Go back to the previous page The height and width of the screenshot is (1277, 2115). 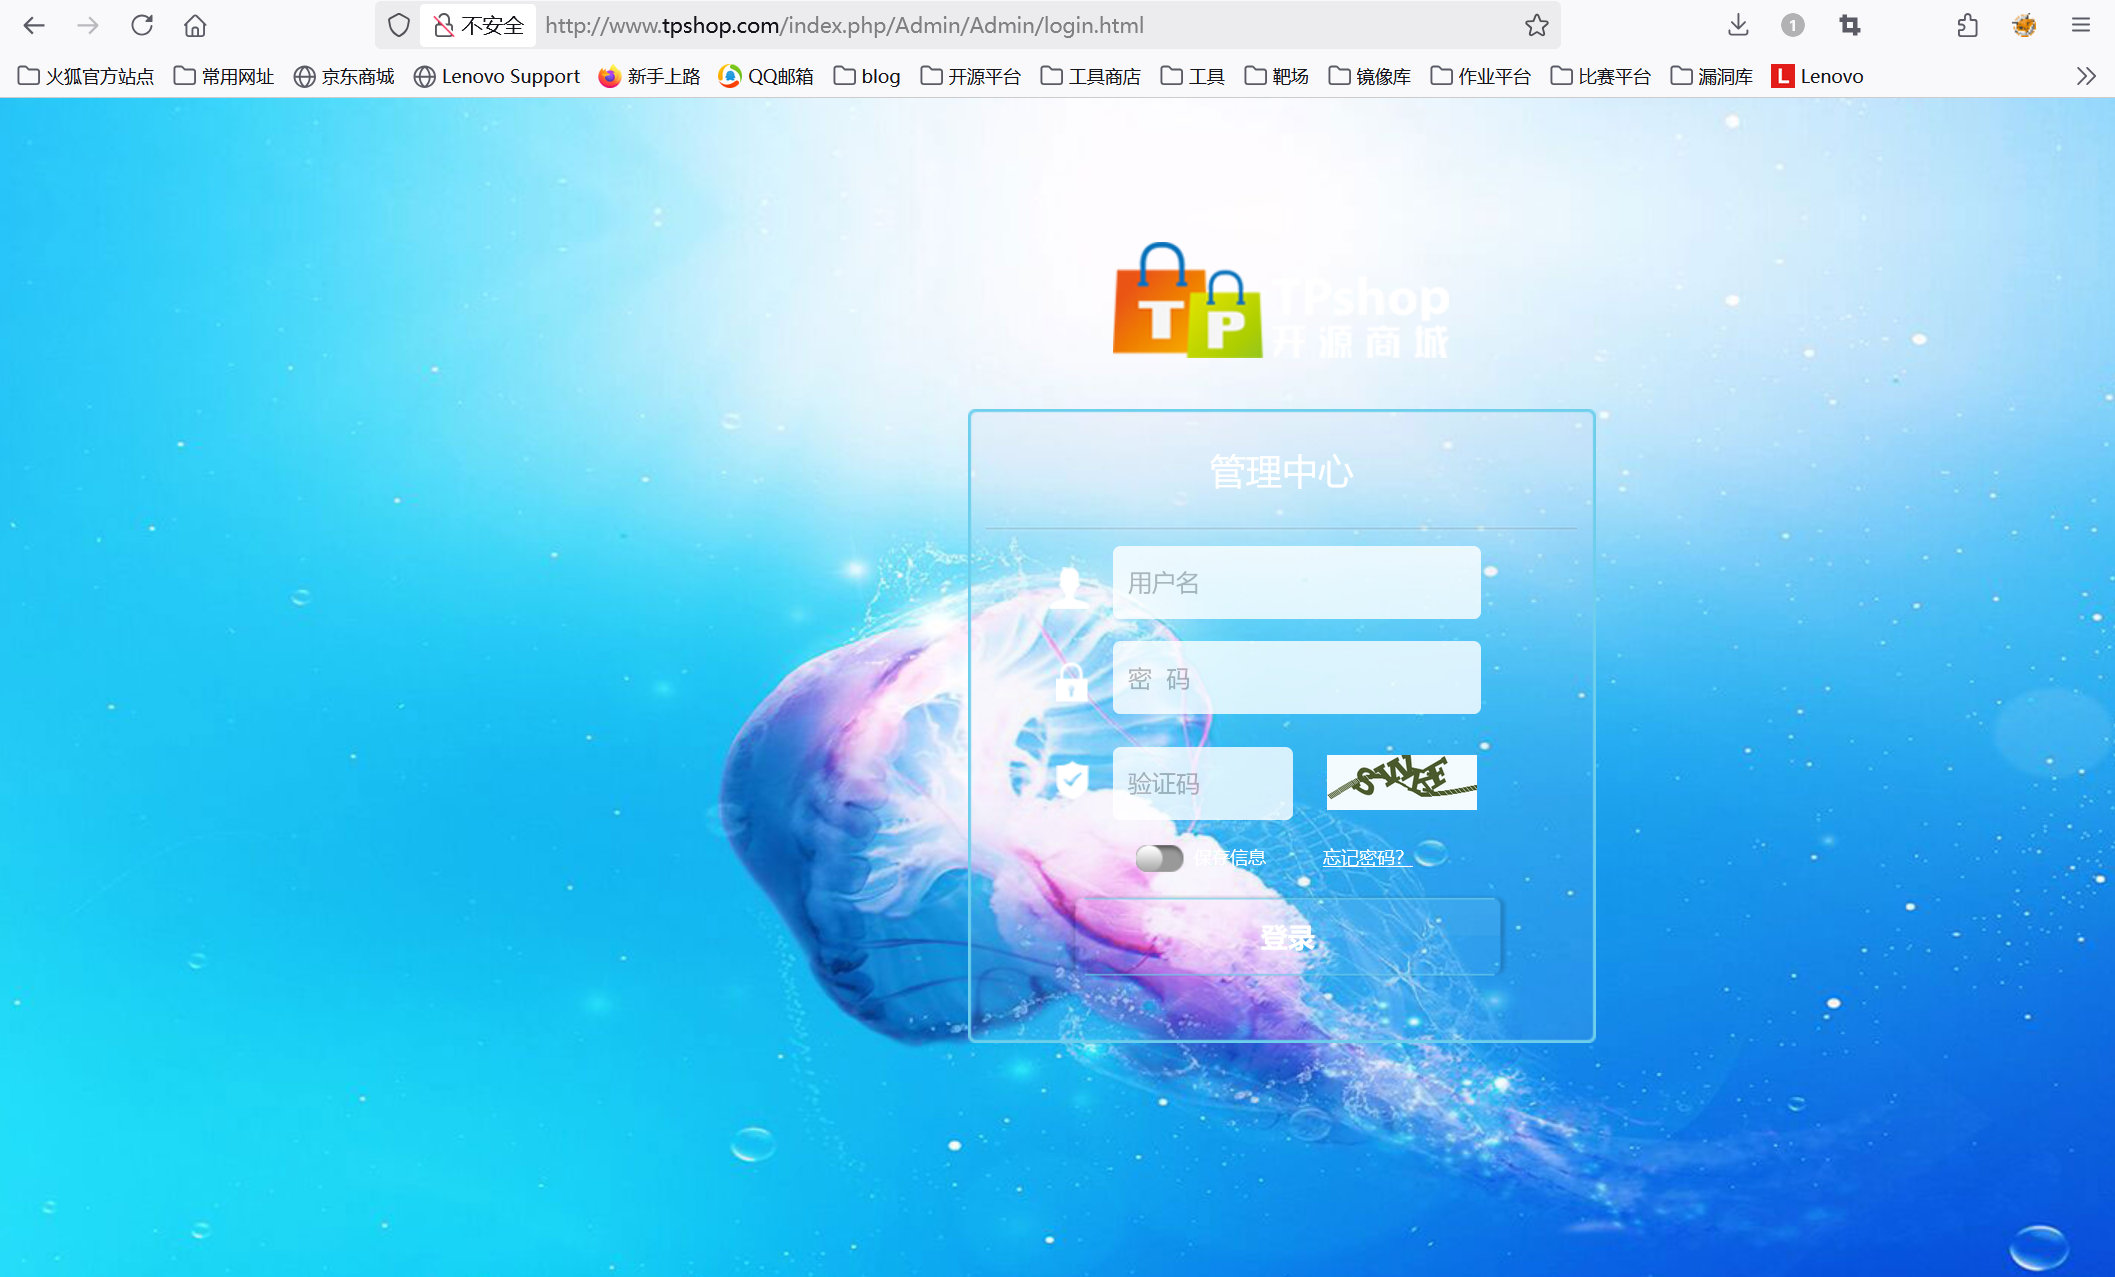34,25
